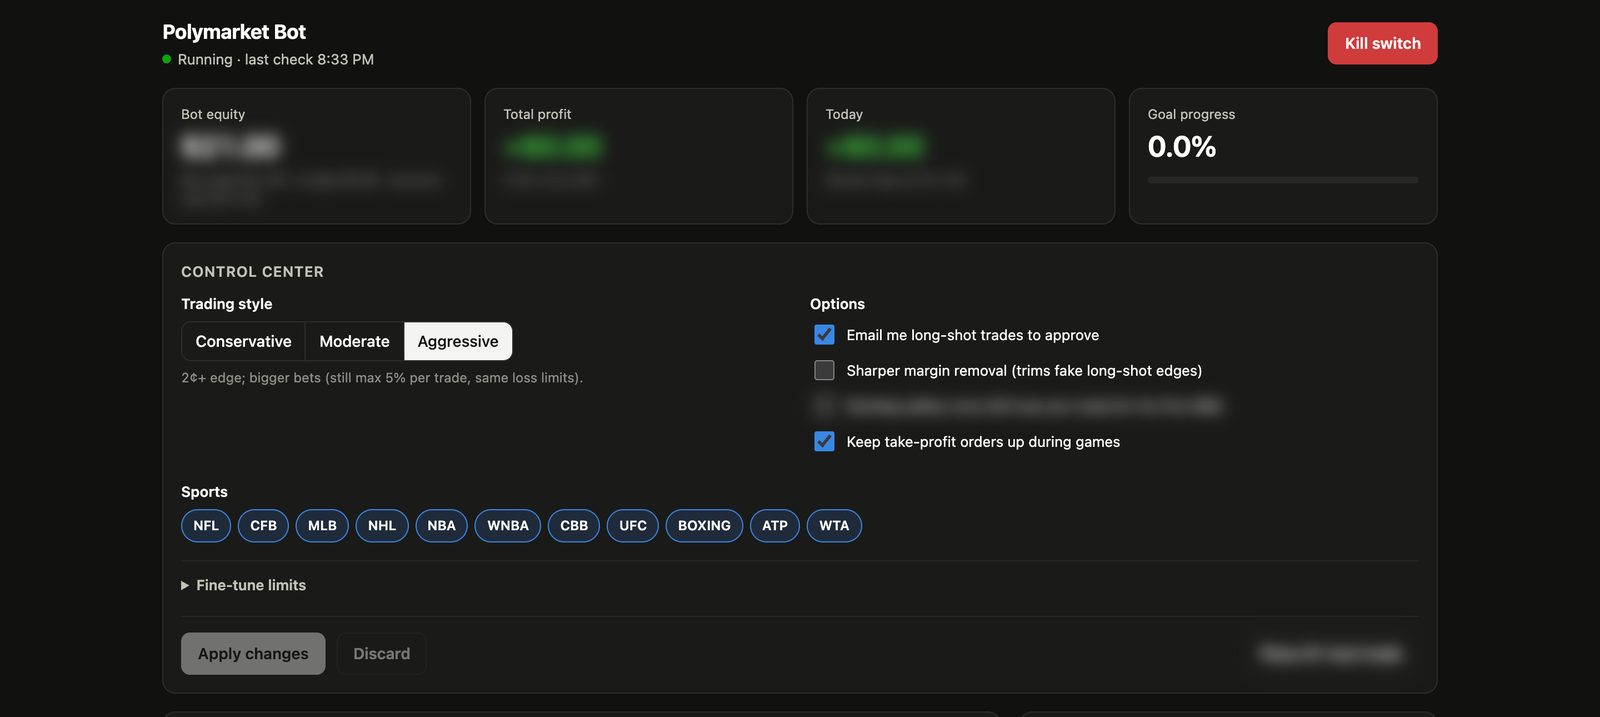Toggle the CBB sport chip
The image size is (1600, 717).
[574, 526]
